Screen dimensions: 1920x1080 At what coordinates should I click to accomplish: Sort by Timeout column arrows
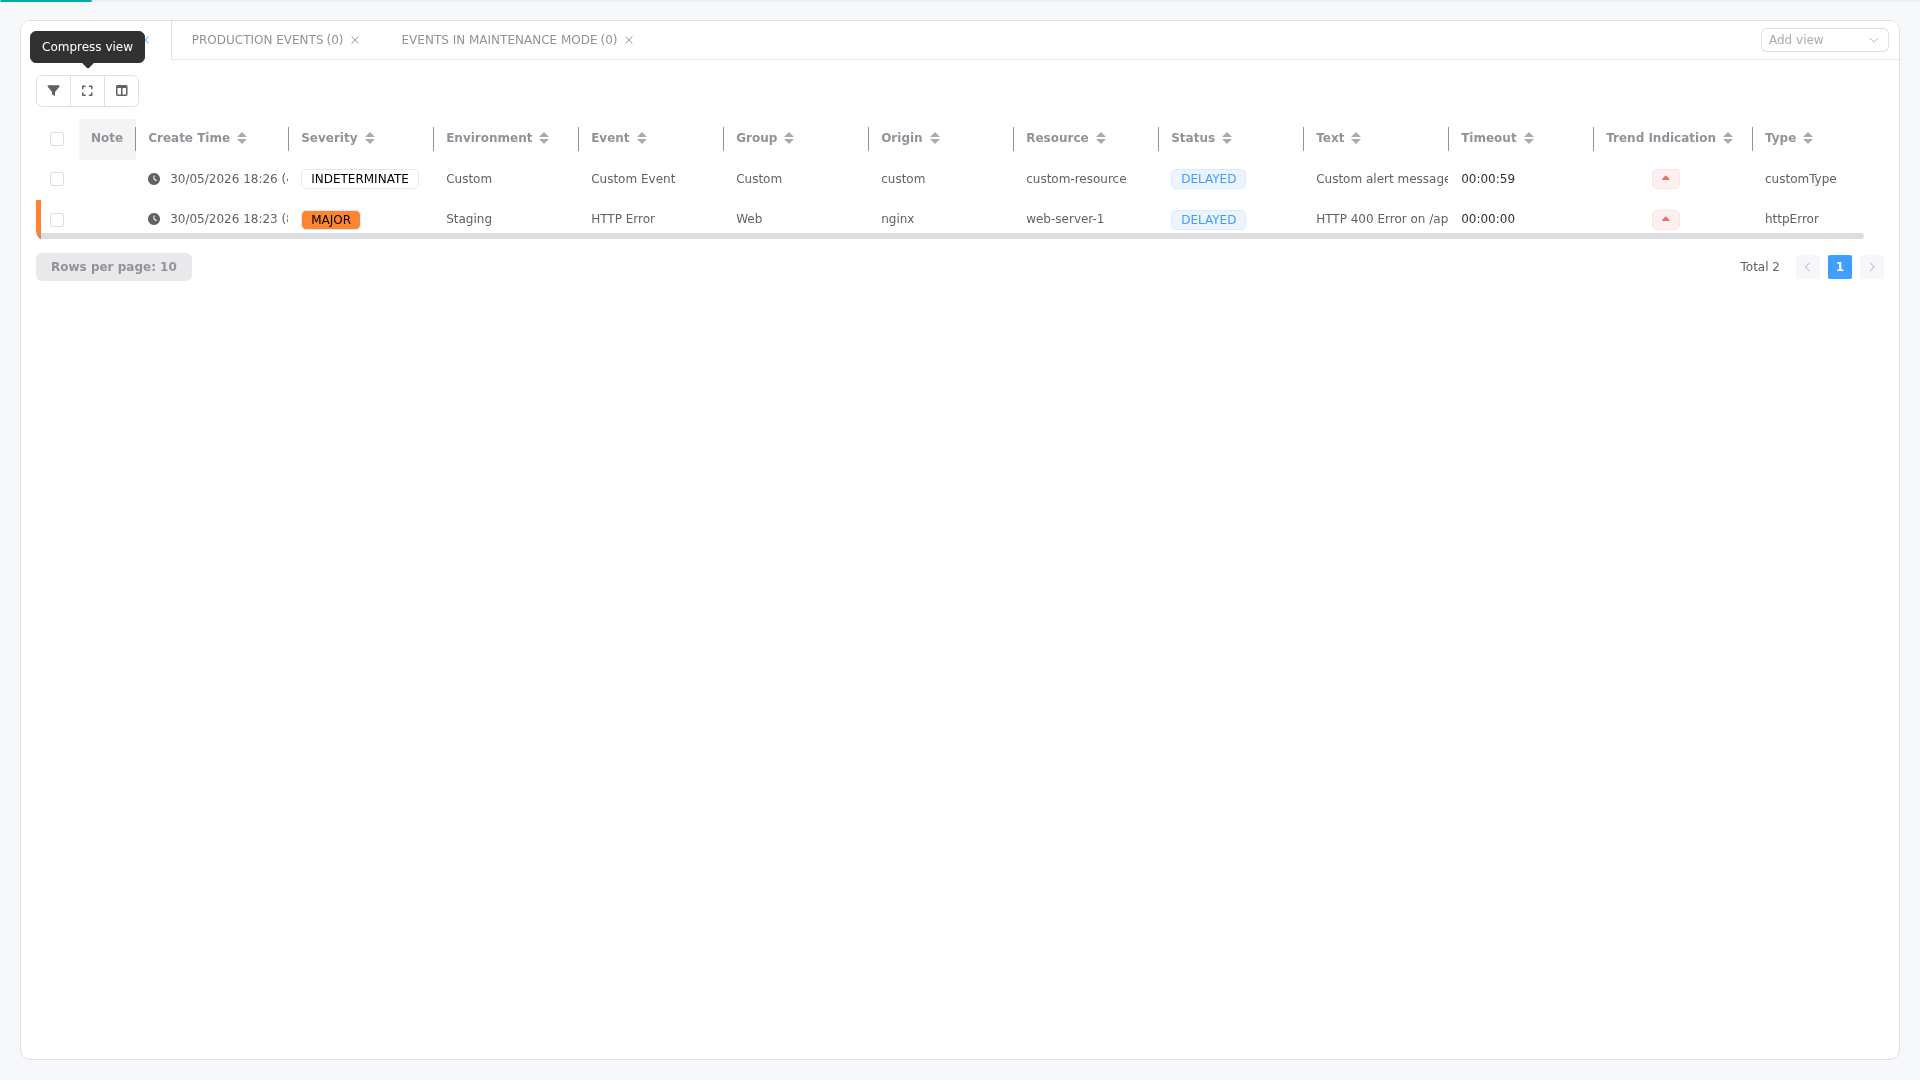point(1529,138)
